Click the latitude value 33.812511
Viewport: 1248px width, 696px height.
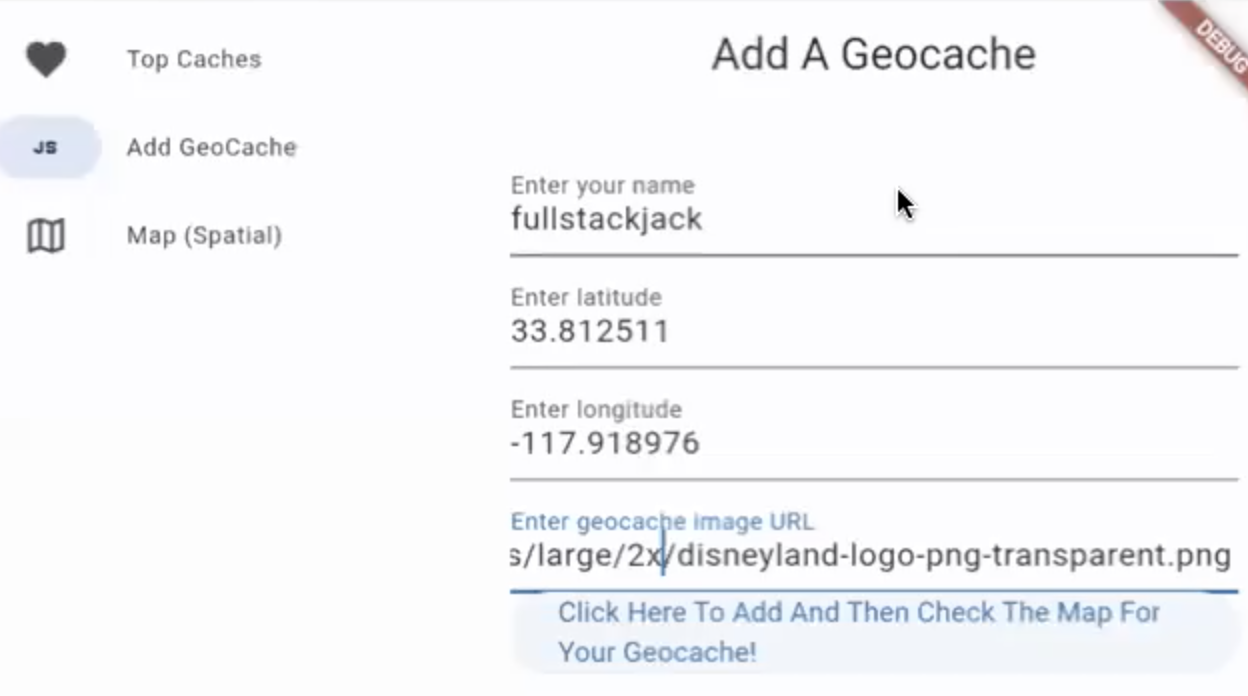coord(590,331)
